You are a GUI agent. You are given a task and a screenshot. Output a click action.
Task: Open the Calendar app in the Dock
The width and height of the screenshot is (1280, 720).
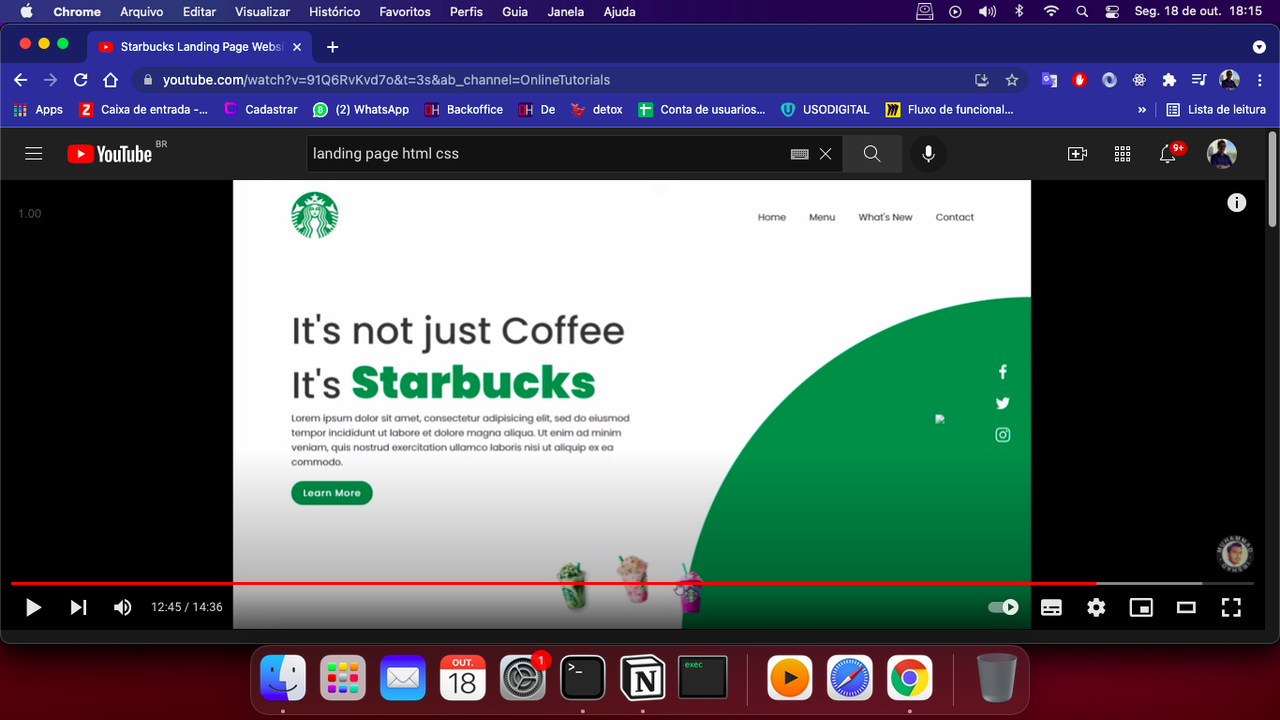(463, 679)
